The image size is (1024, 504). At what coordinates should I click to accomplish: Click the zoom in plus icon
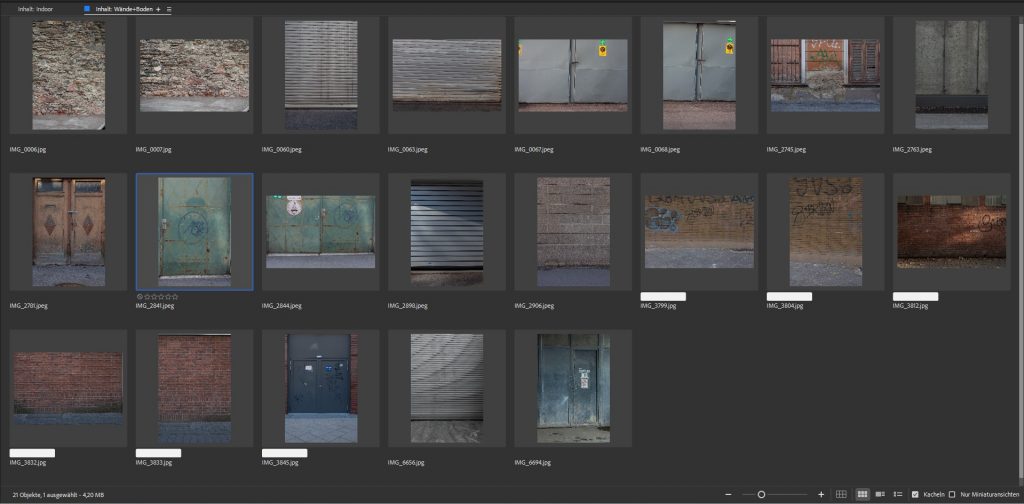pos(821,494)
